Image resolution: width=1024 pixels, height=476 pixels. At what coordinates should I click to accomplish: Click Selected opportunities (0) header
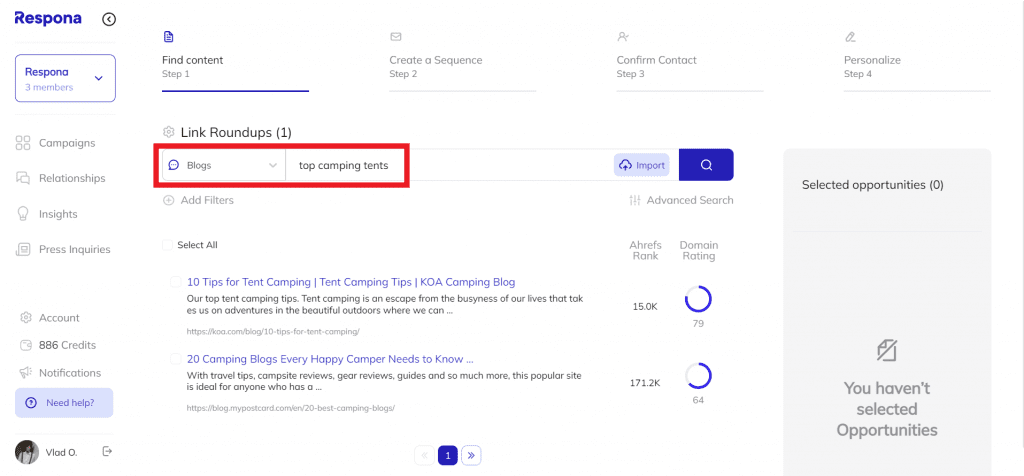872,185
